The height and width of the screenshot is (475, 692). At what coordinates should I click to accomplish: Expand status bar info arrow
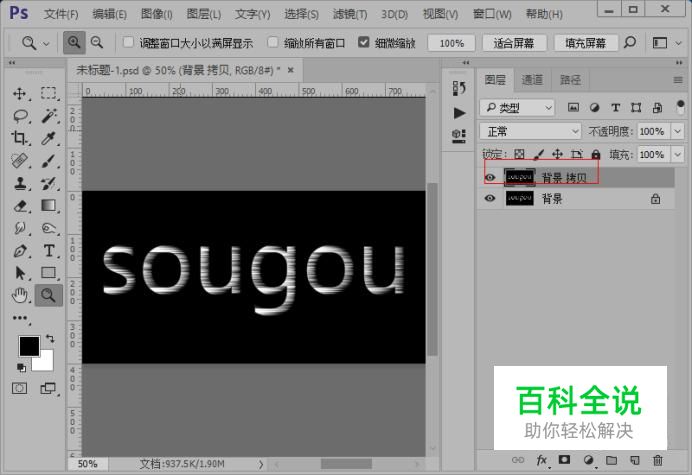coord(261,464)
